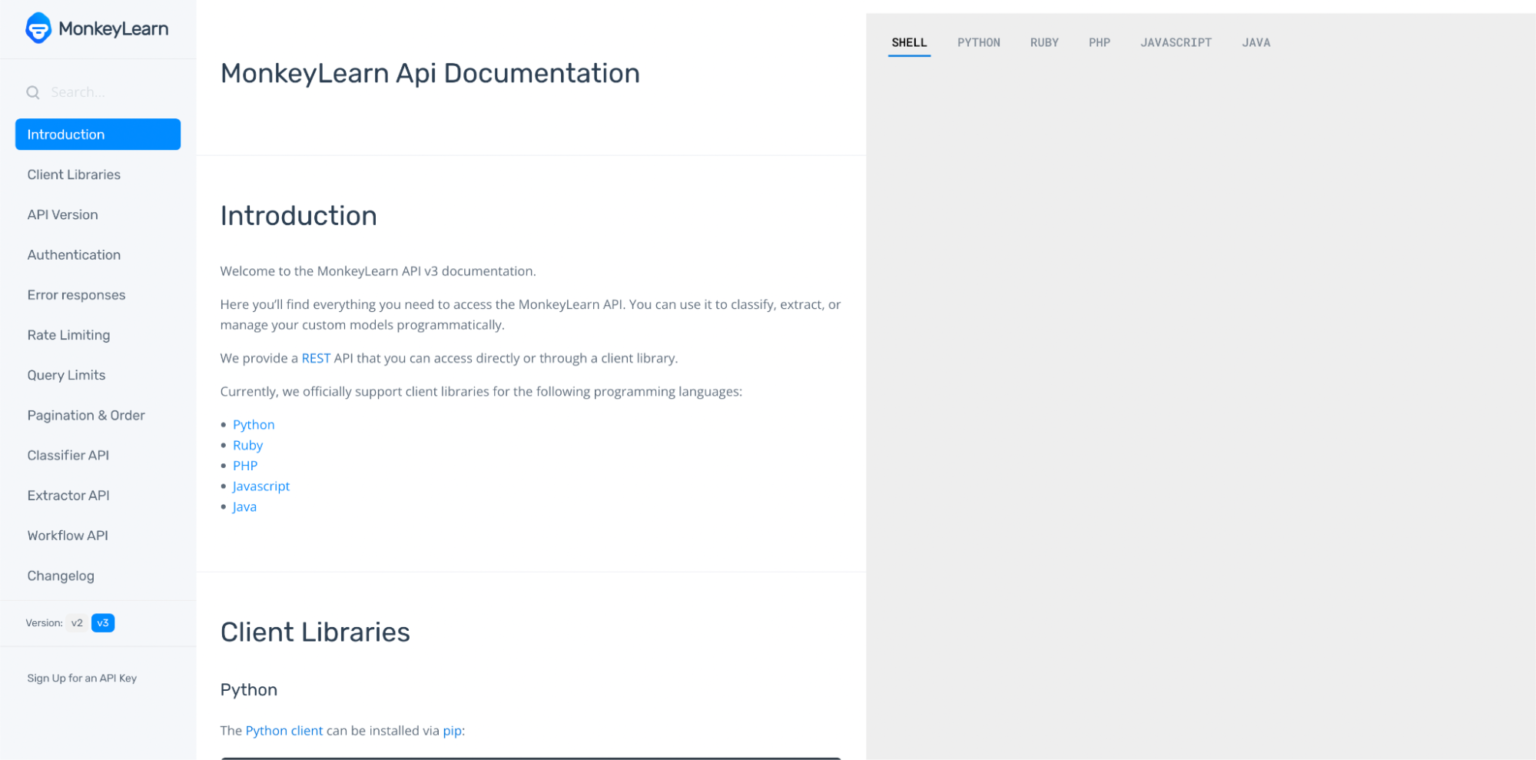Click the MonkeyLearn logo icon

tap(37, 28)
